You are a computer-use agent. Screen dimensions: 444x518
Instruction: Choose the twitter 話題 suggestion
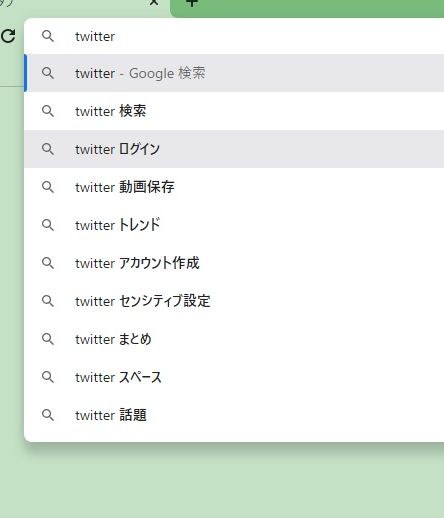coord(234,415)
